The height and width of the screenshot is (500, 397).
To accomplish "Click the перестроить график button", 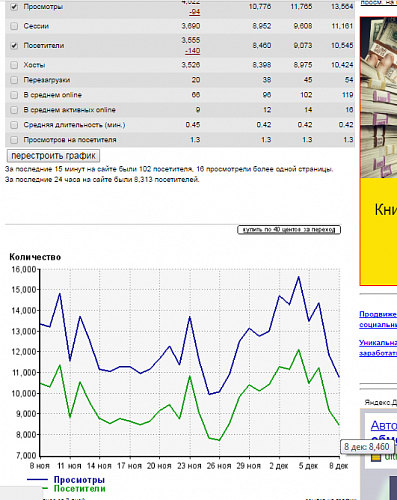I will [53, 156].
